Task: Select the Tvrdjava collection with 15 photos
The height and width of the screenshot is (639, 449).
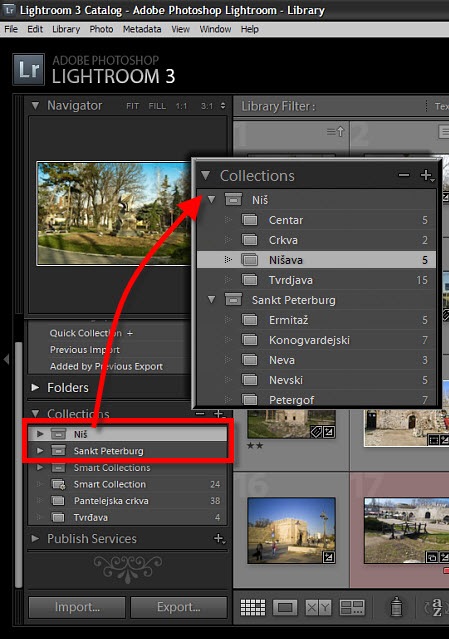Action: [316, 280]
